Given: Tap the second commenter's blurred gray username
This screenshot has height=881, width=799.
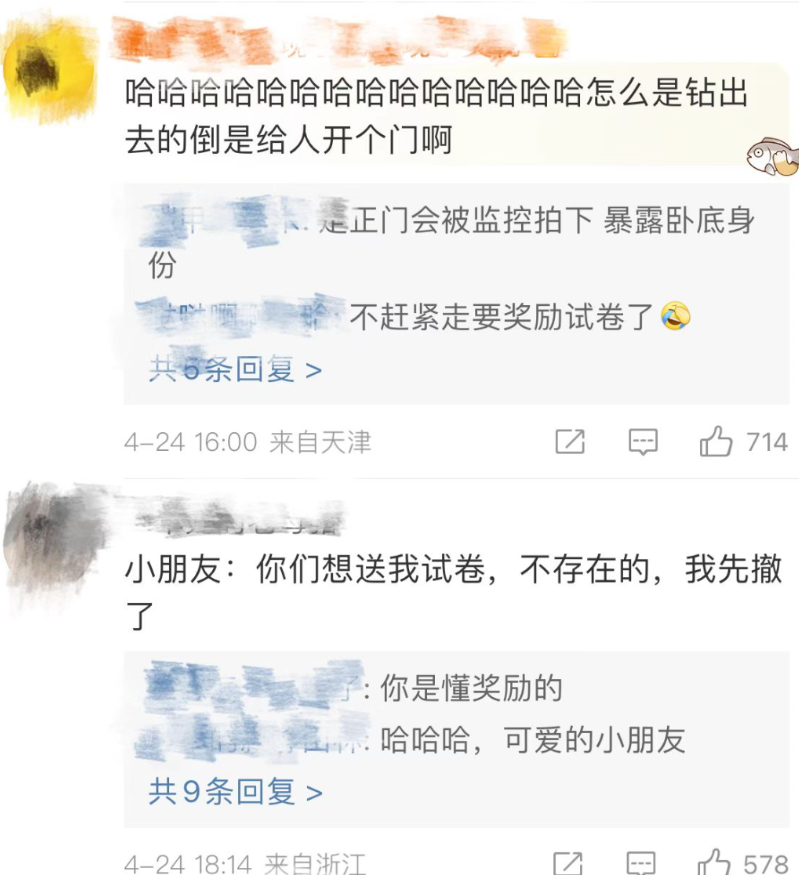Looking at the screenshot, I should click(x=239, y=518).
